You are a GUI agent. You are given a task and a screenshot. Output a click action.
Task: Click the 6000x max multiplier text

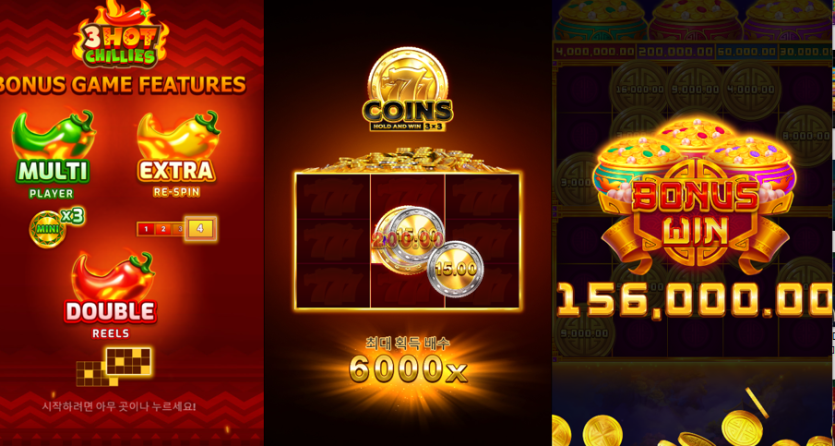(408, 368)
